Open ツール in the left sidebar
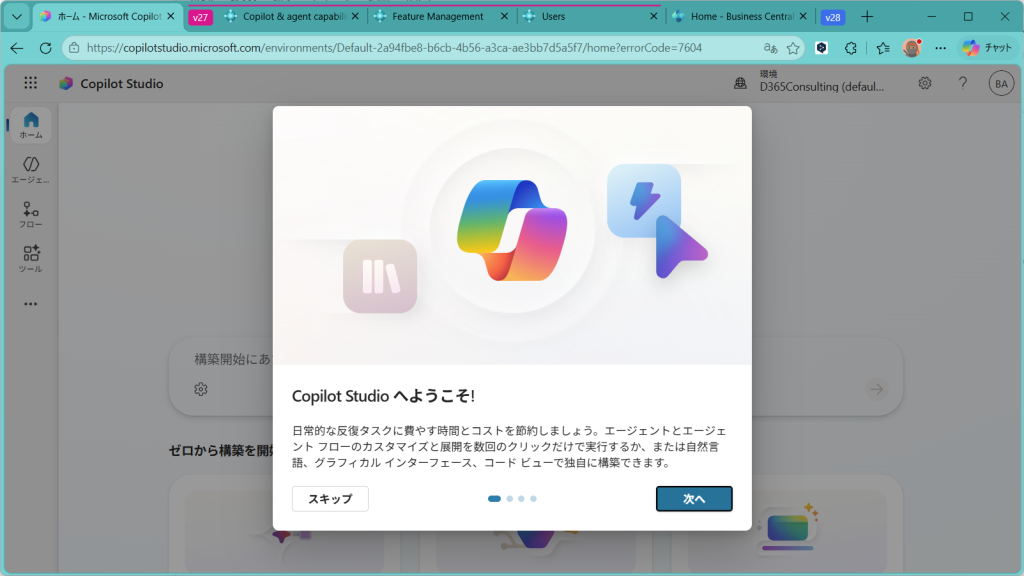Image resolution: width=1024 pixels, height=576 pixels. click(x=31, y=258)
